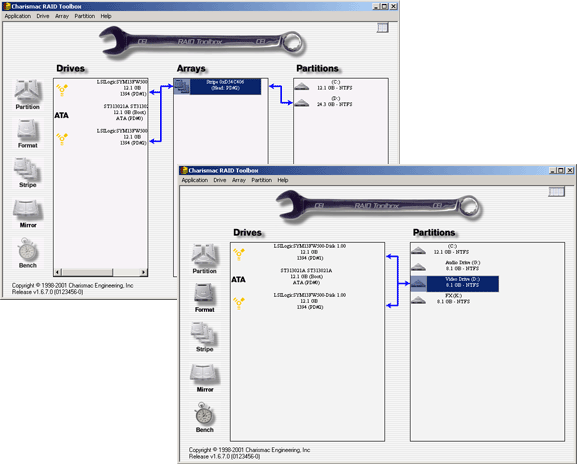The height and width of the screenshot is (464, 577).
Task: Select the Partition tool in back window
Action: tap(28, 95)
